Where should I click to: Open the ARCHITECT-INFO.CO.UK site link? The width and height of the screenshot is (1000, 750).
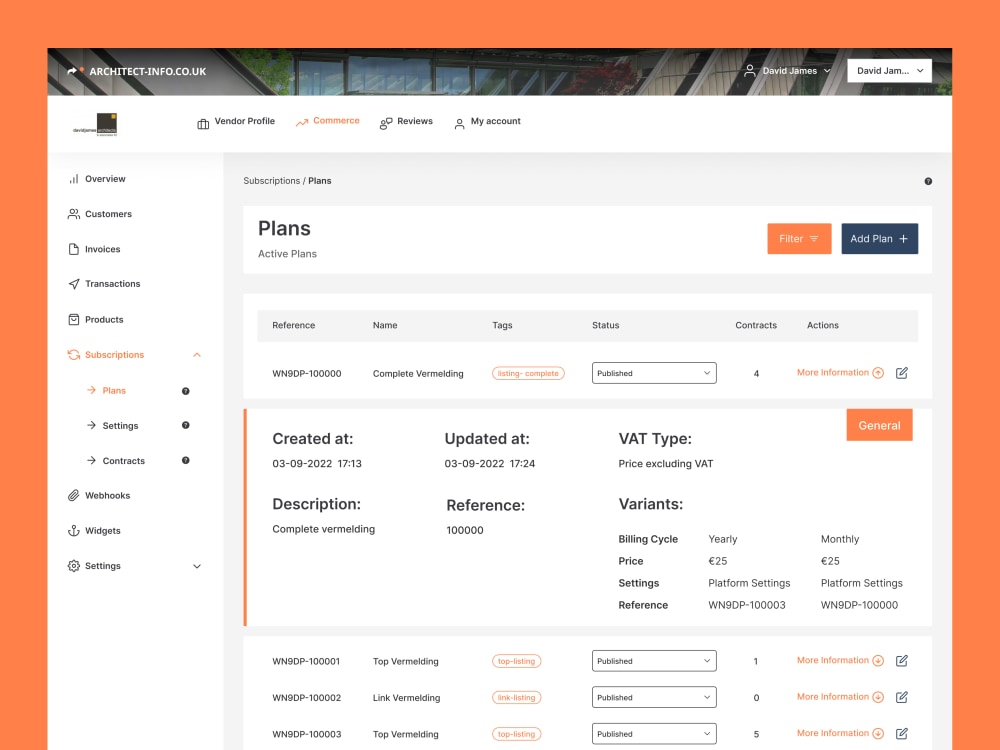147,71
